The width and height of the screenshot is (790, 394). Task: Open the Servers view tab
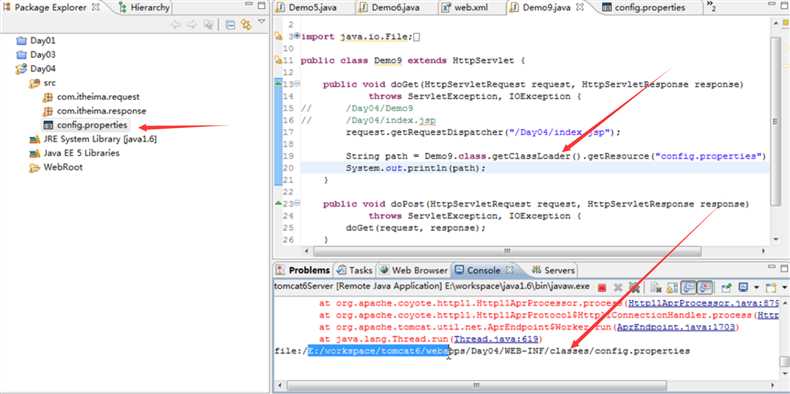(x=554, y=270)
